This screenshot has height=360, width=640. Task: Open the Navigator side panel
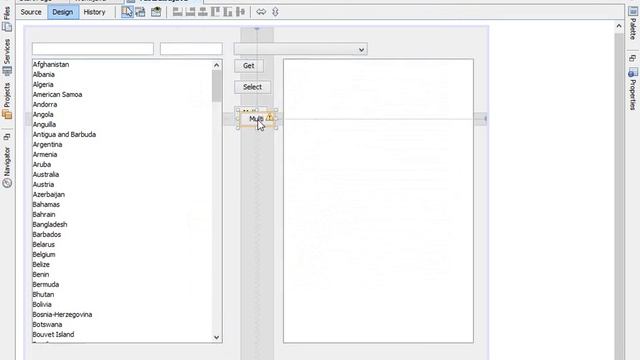coord(7,167)
